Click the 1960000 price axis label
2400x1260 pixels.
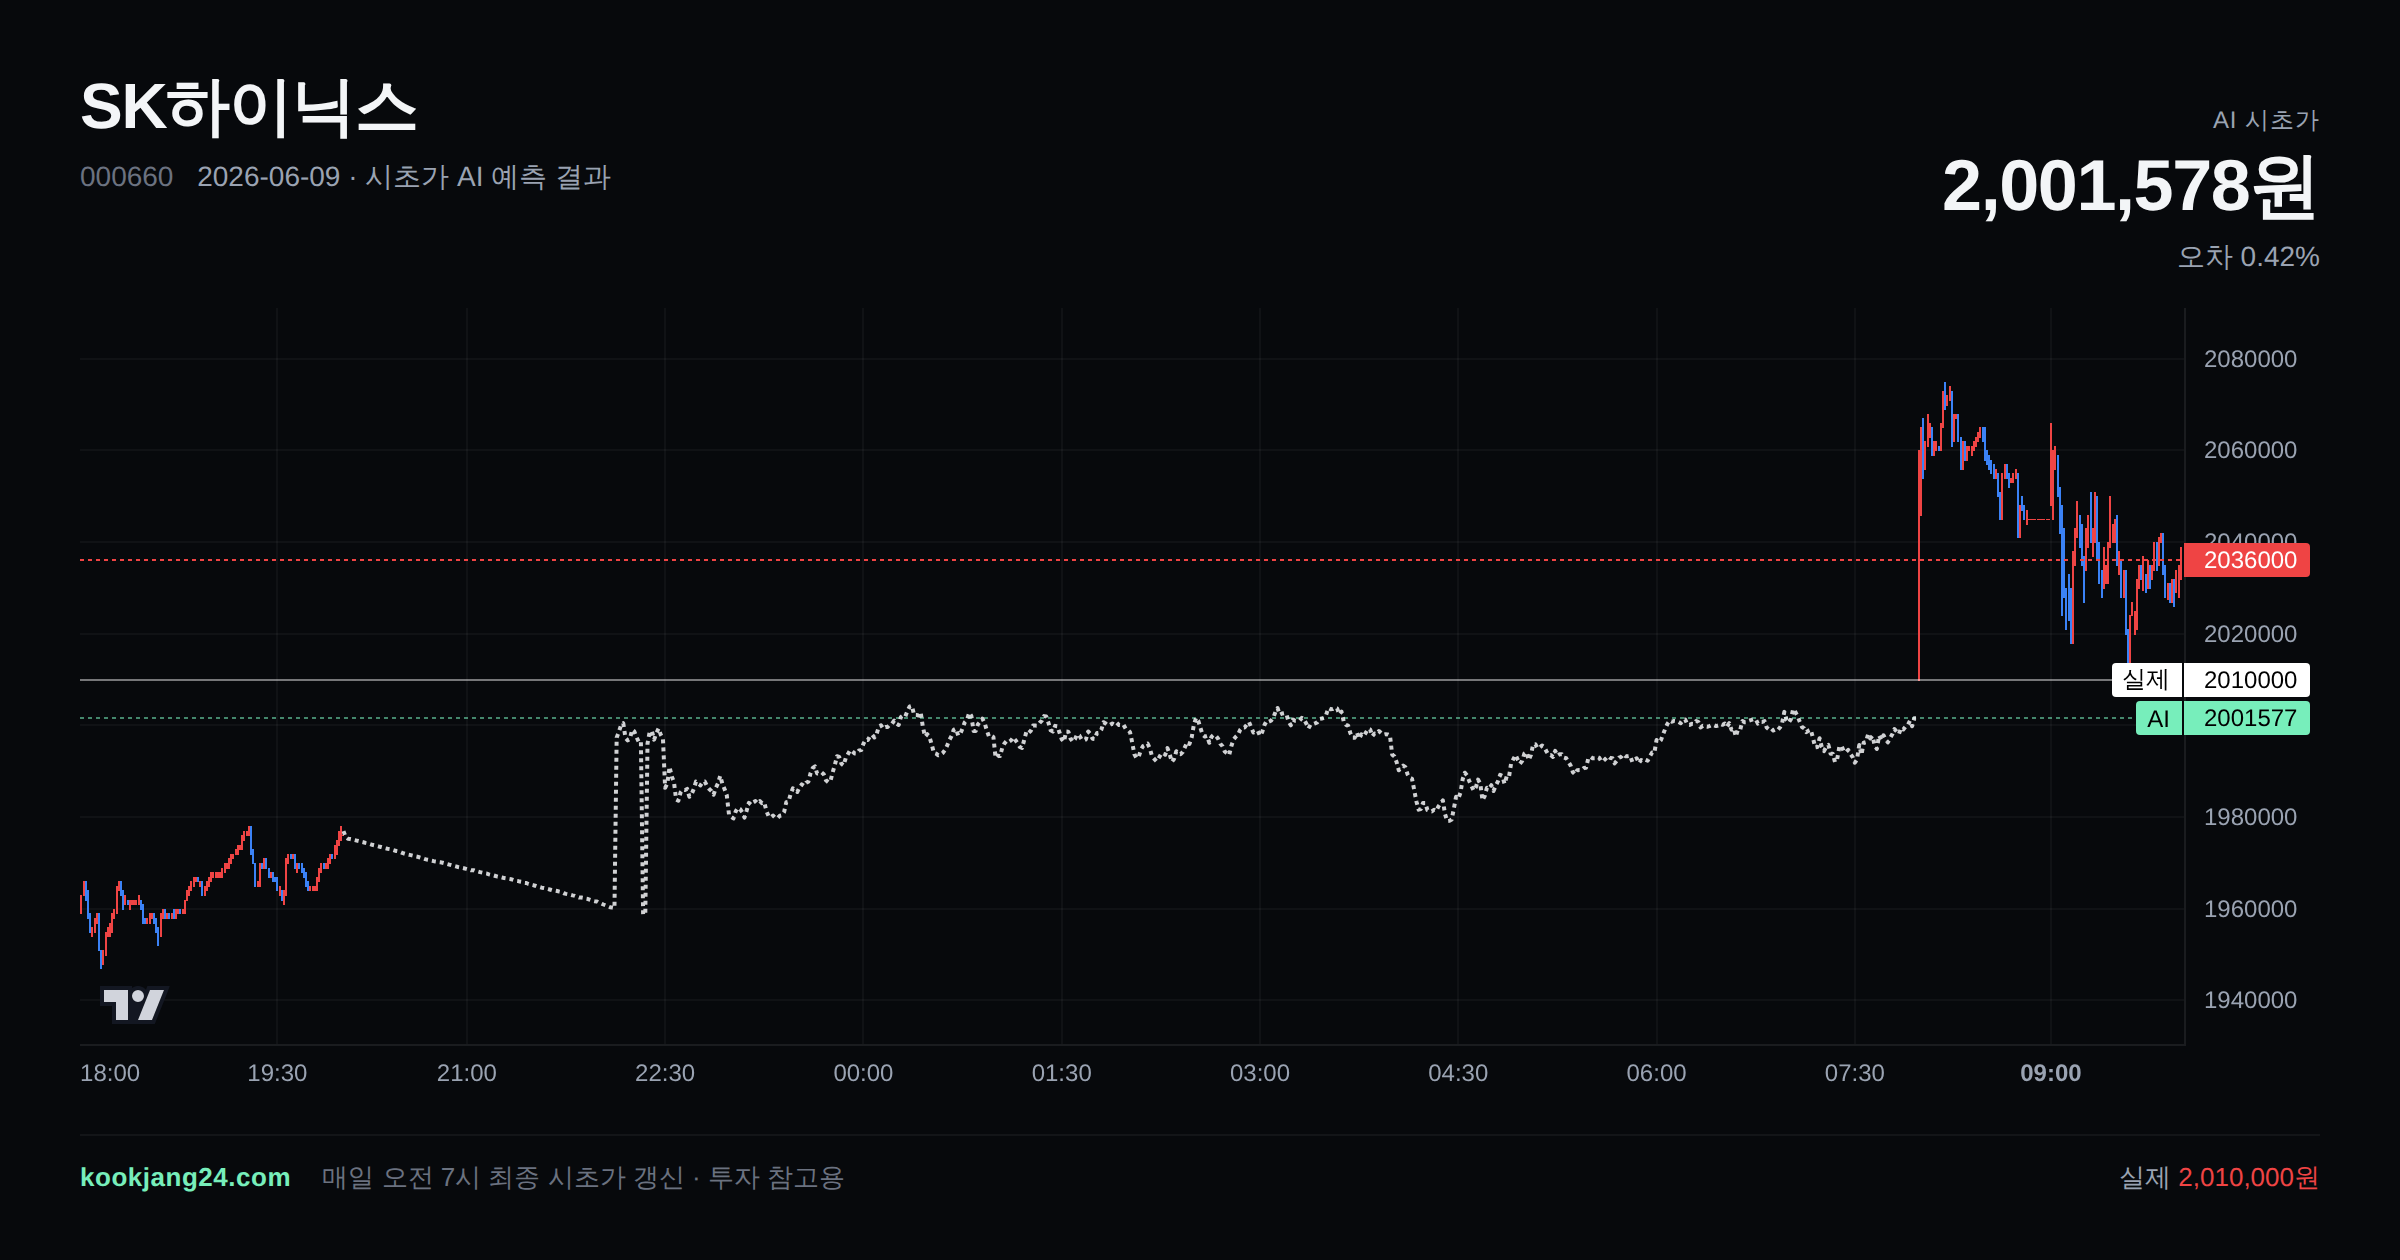2250,909
